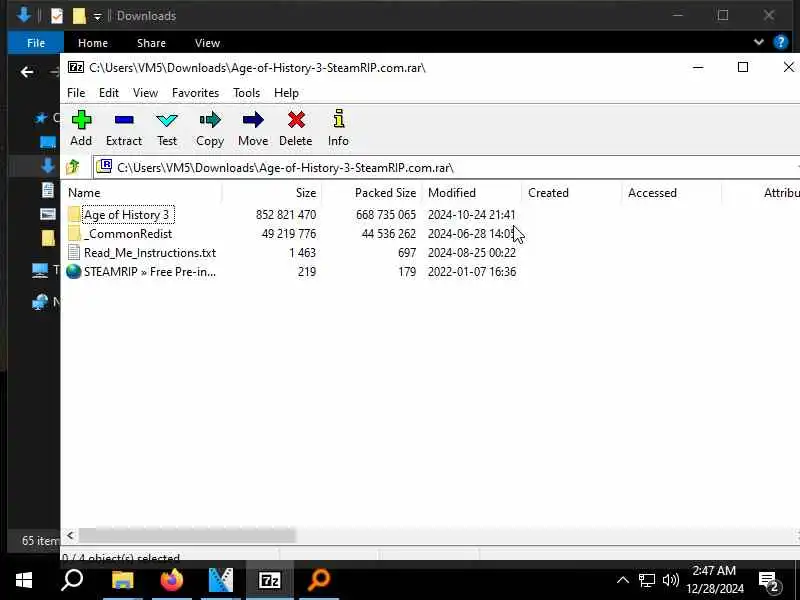
Task: Open the orange magnifier app in taskbar
Action: [x=318, y=580]
